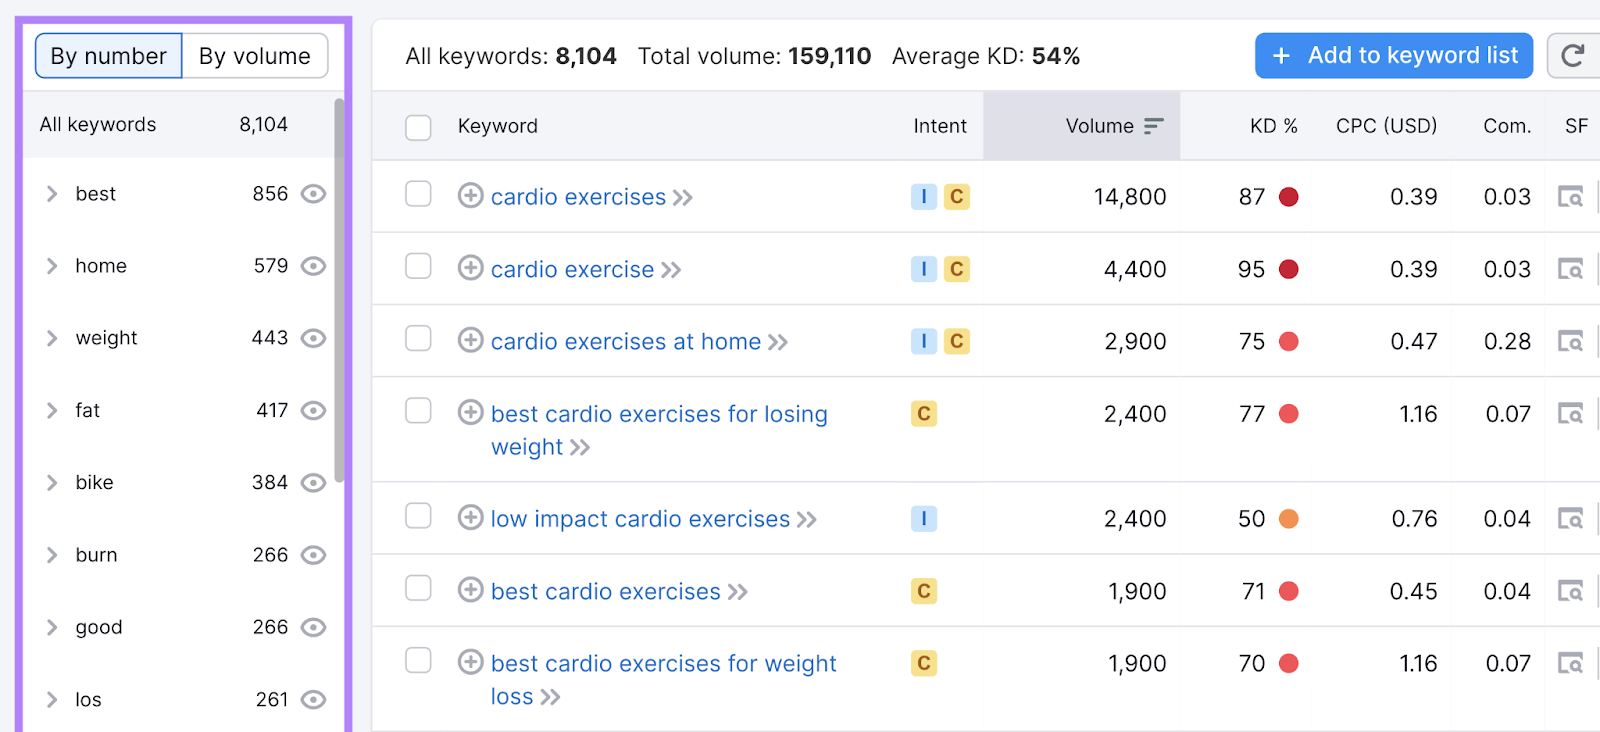Click the plus icon beside 'cardio exercises'

(x=470, y=195)
